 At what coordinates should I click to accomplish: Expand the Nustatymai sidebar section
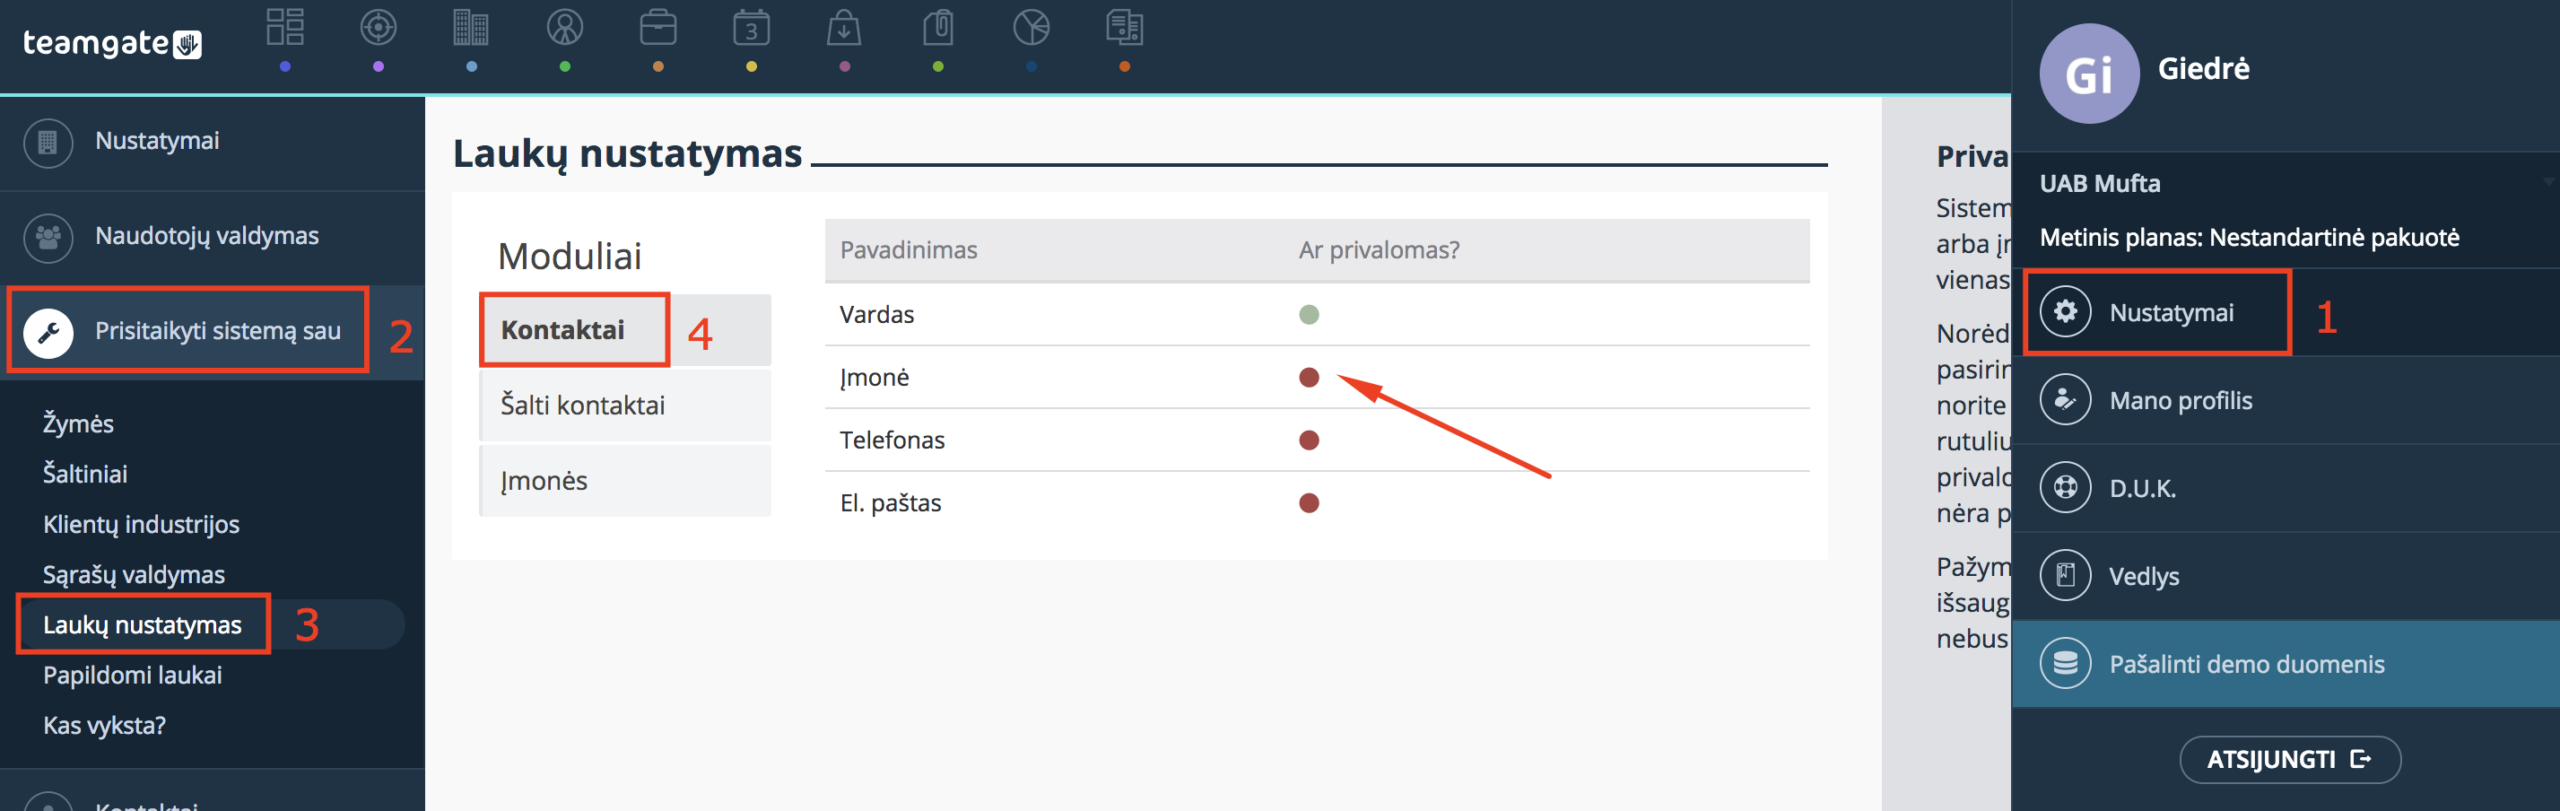pos(212,142)
